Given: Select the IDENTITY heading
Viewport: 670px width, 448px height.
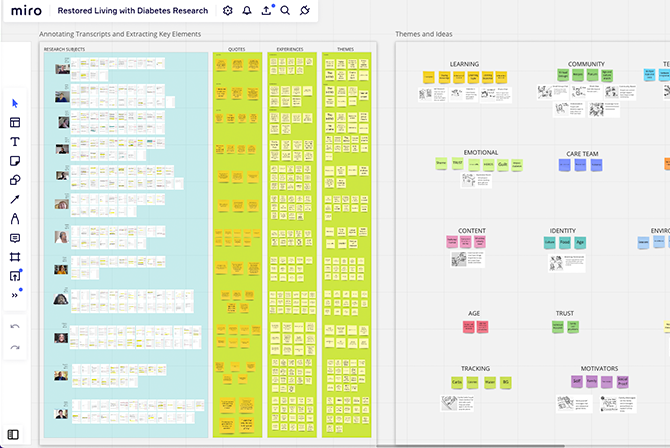Looking at the screenshot, I should point(563,231).
